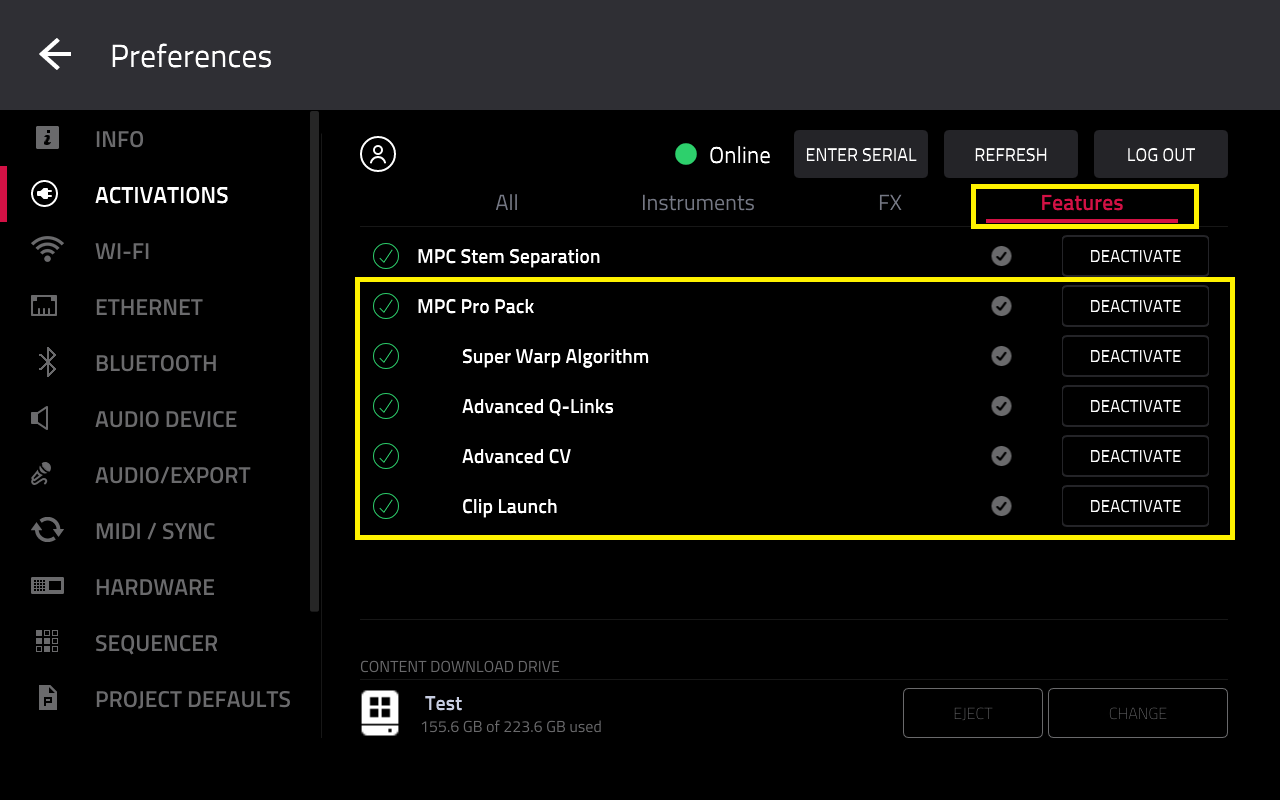Toggle gray checkmark for MPC Pro Pack
The height and width of the screenshot is (800, 1280).
tap(1001, 306)
